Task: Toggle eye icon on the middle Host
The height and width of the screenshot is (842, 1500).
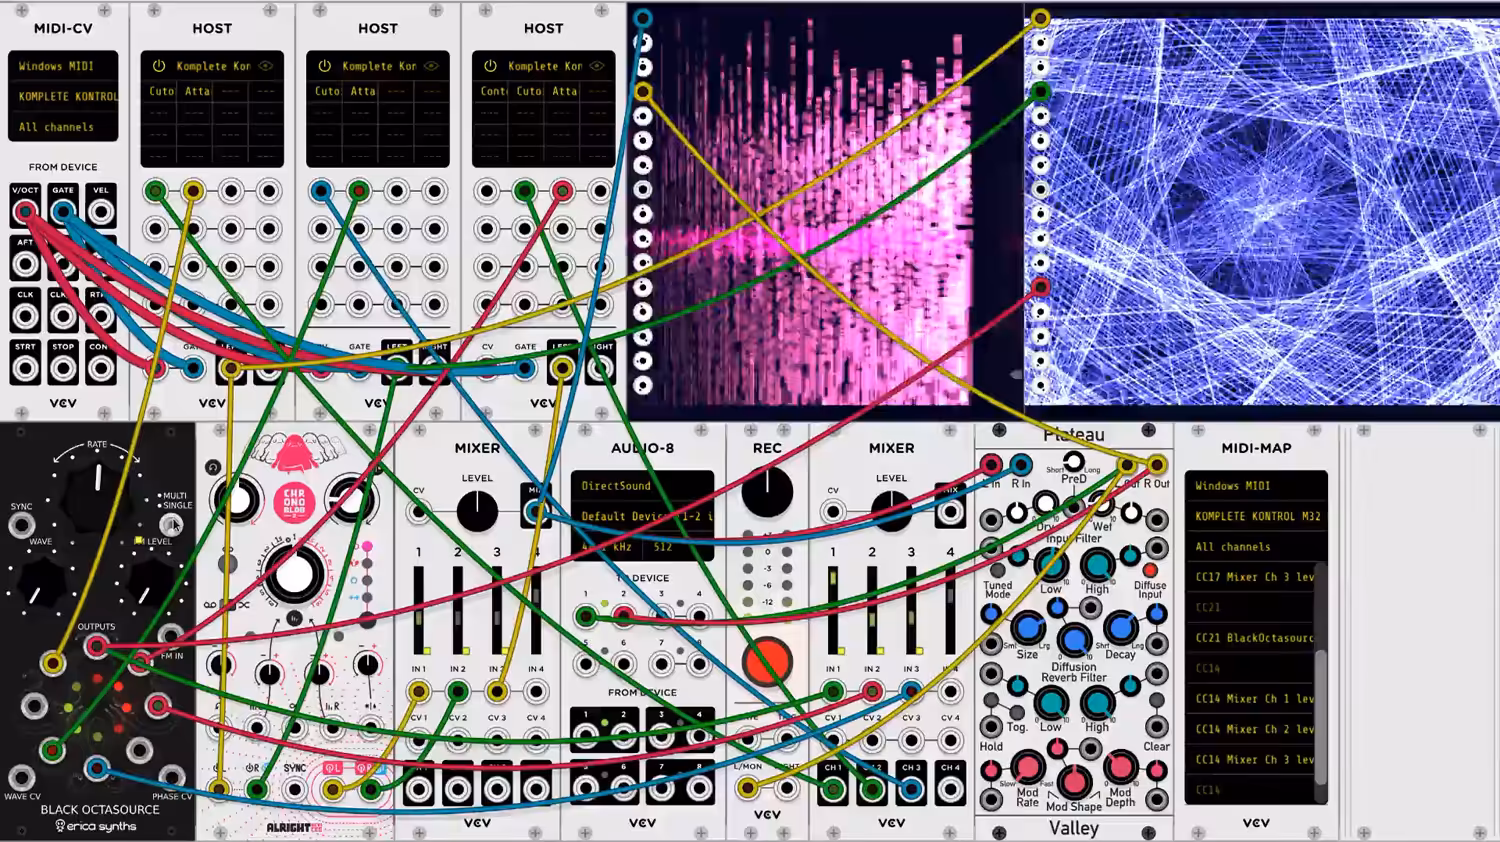Action: pyautogui.click(x=432, y=66)
